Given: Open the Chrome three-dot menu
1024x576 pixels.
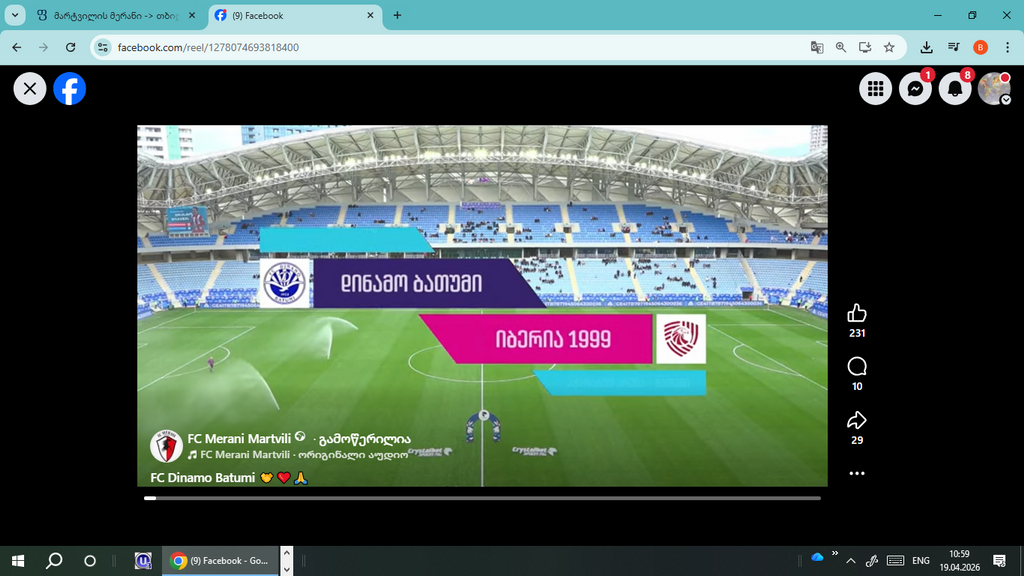Looking at the screenshot, I should tap(1008, 47).
